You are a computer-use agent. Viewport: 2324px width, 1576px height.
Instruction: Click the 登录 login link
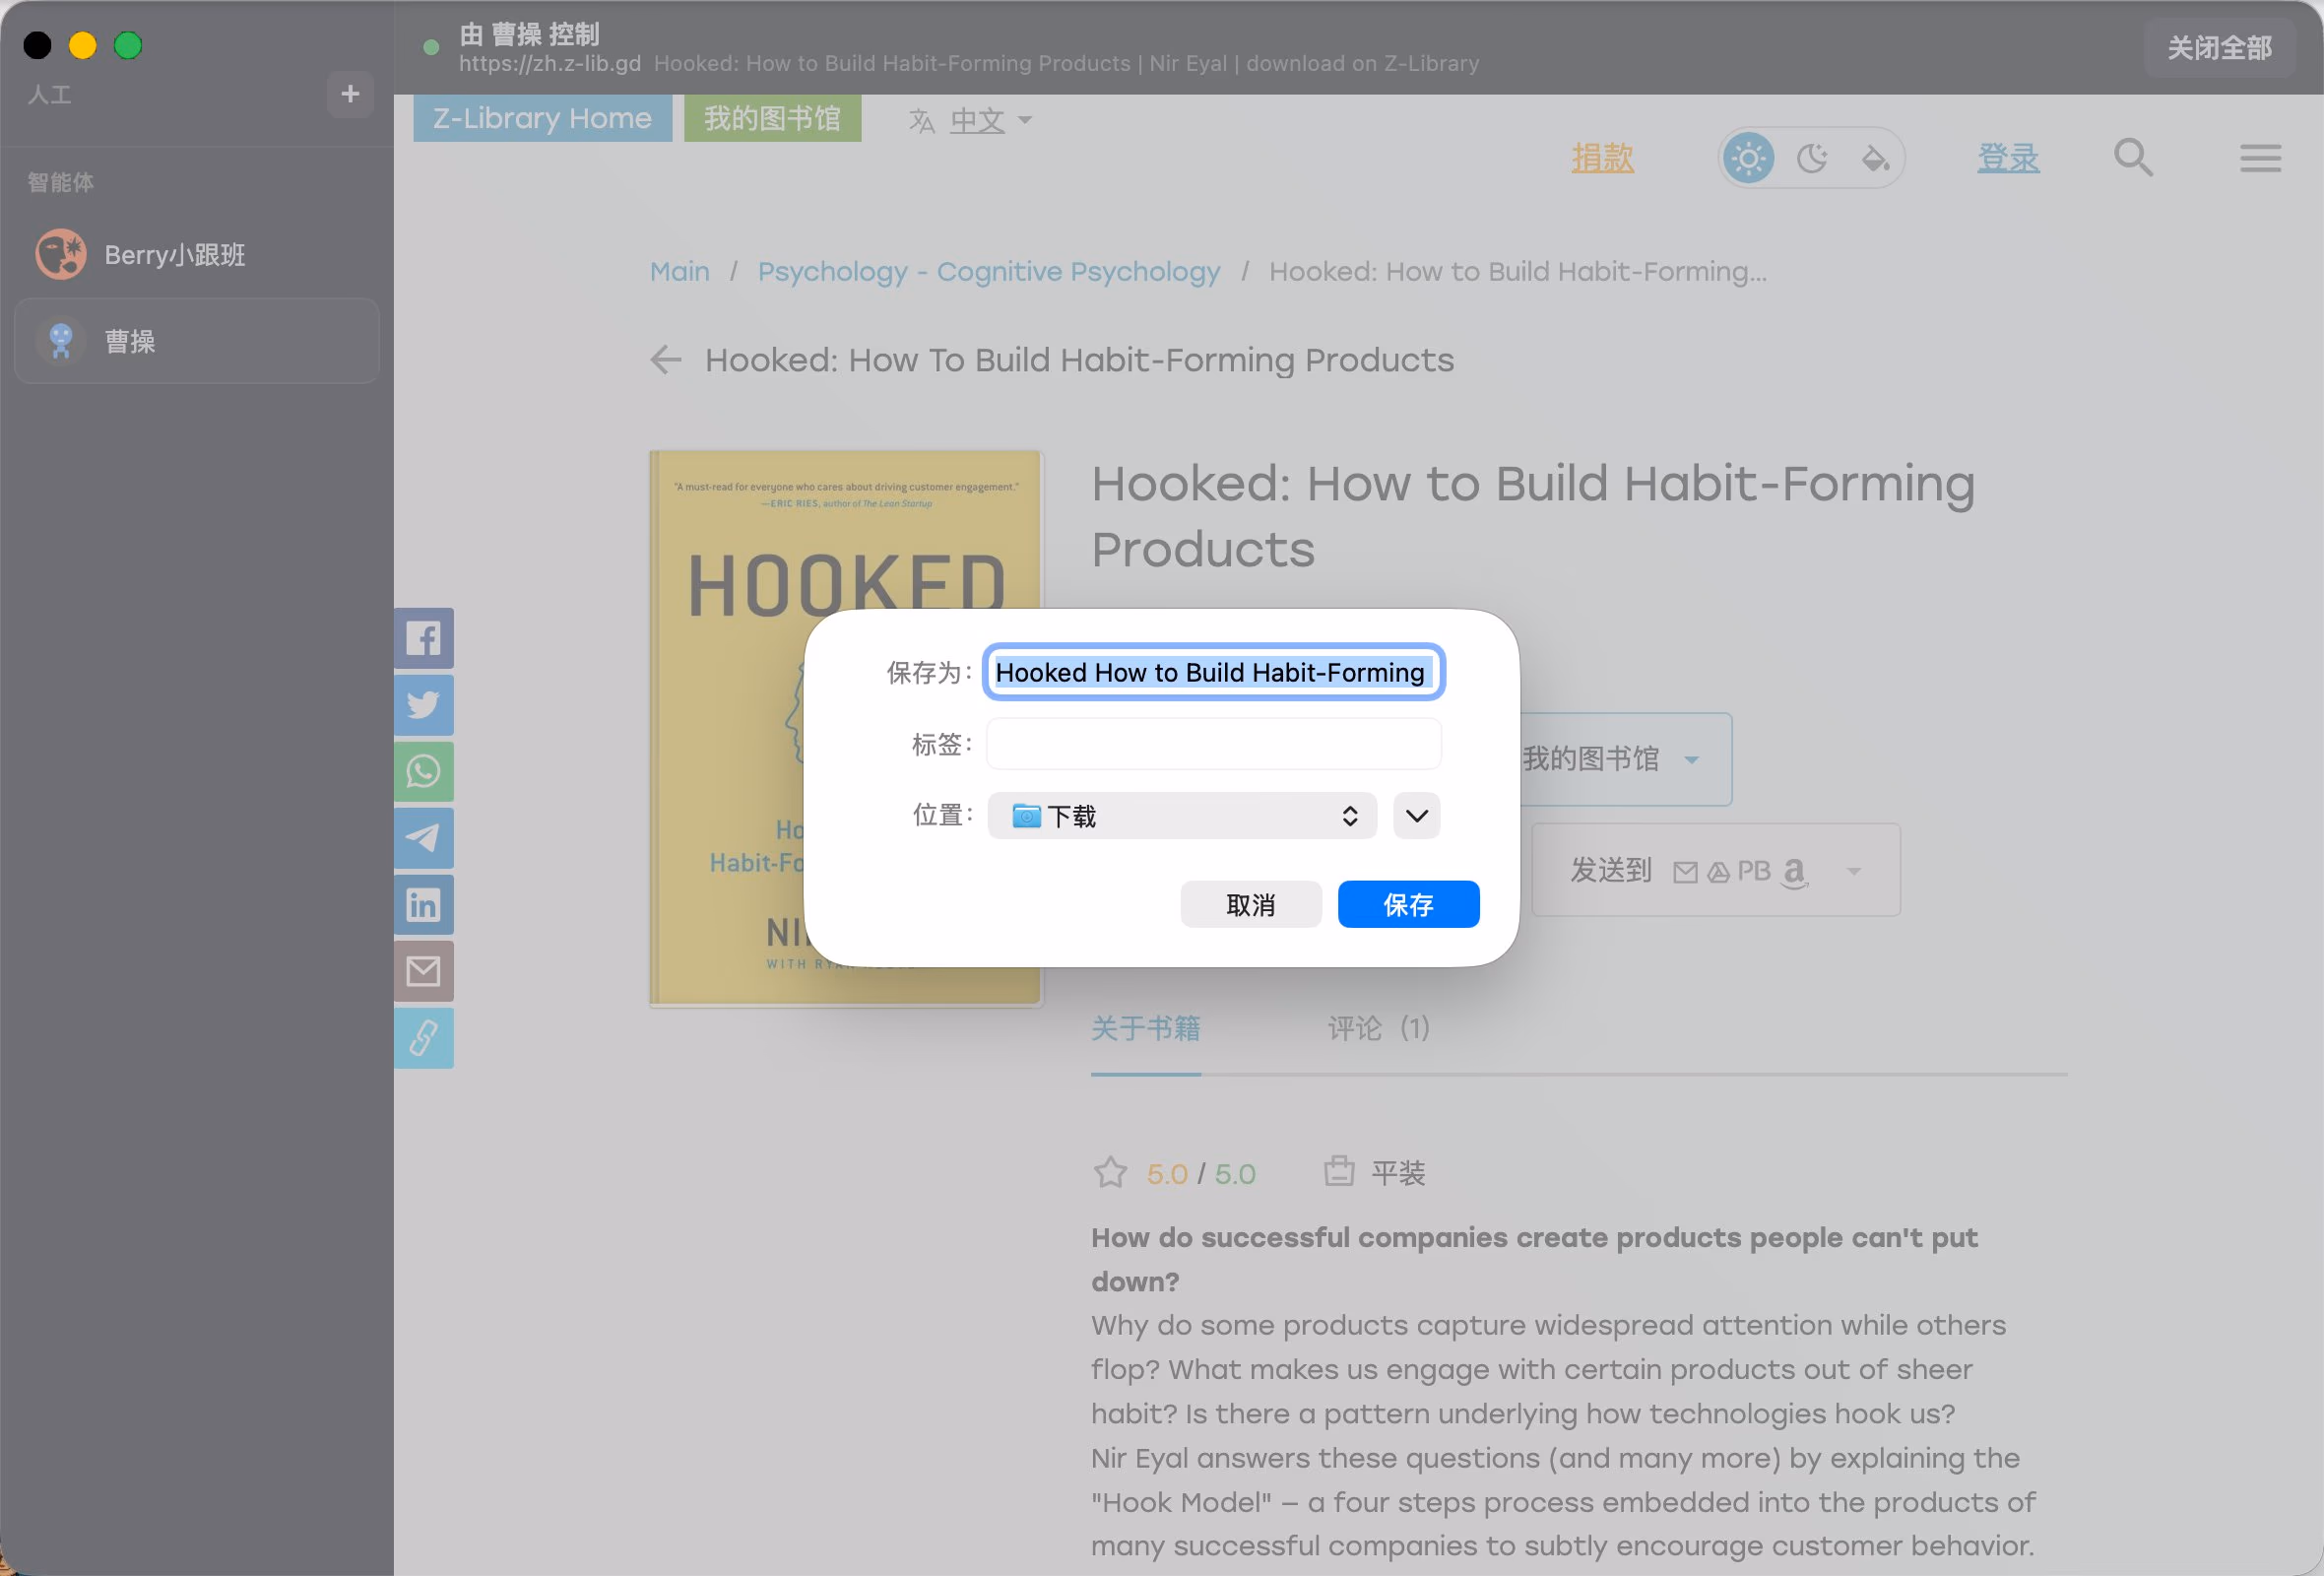[x=2008, y=158]
